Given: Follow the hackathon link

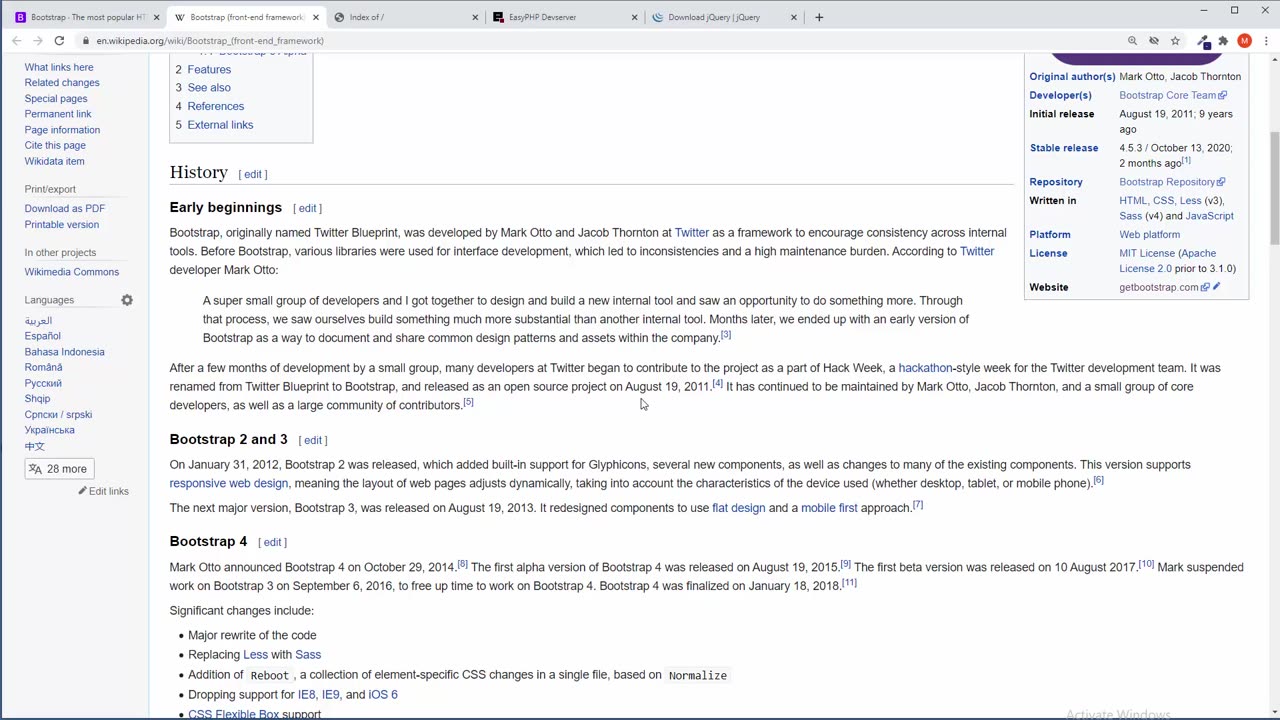Looking at the screenshot, I should point(925,368).
